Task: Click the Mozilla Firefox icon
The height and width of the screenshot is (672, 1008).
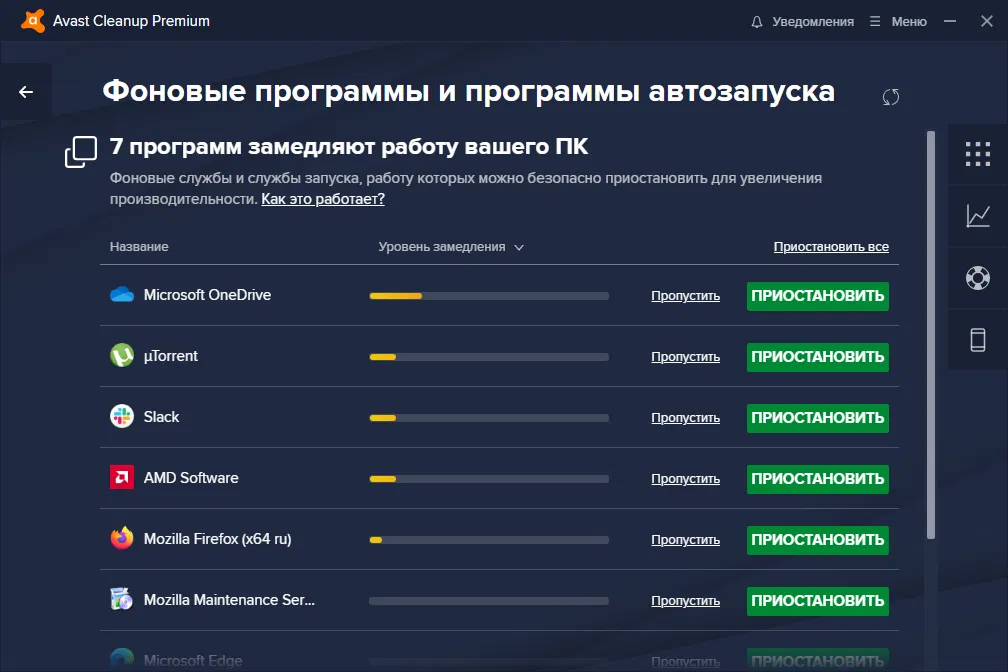Action: pos(121,539)
